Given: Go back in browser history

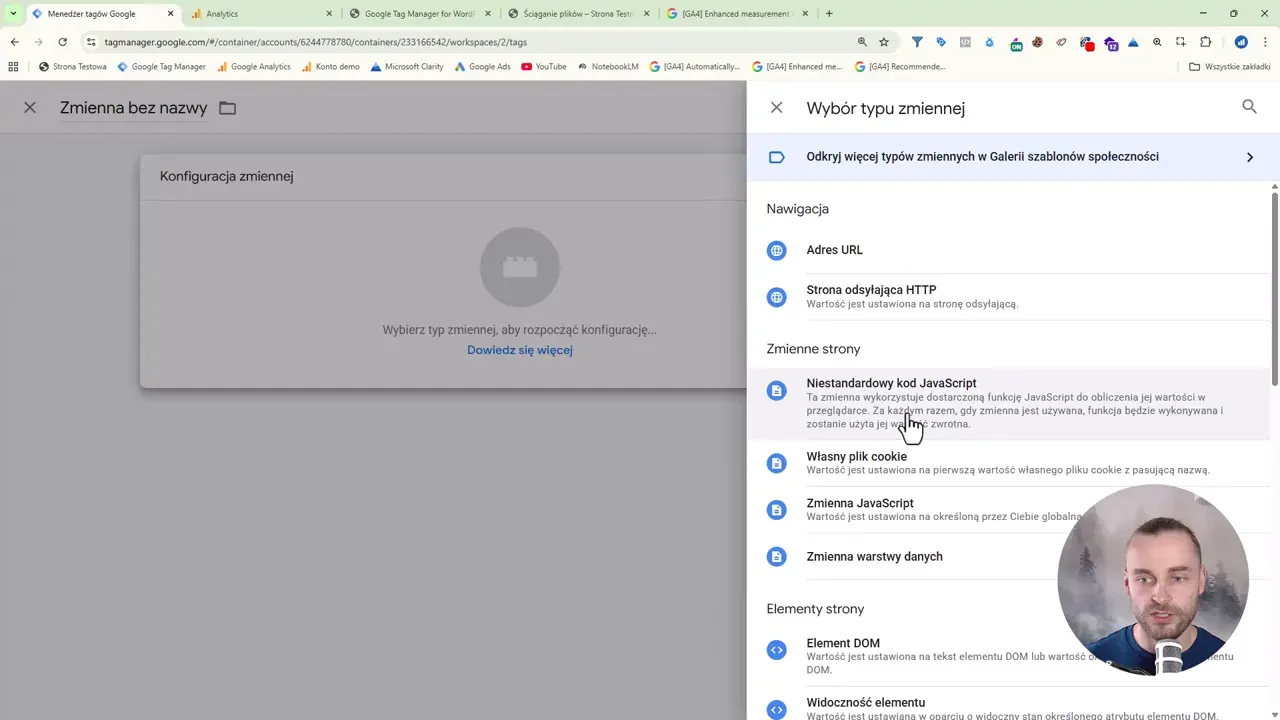Looking at the screenshot, I should click(x=14, y=42).
